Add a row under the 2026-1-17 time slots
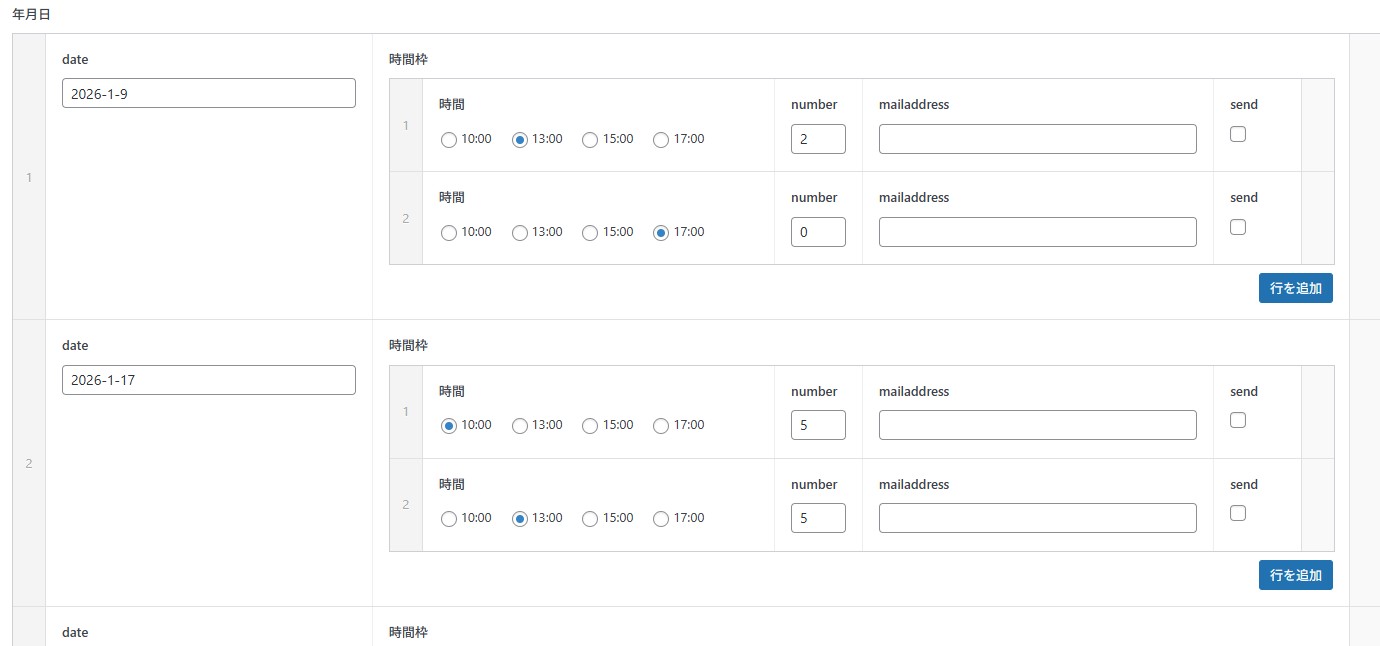 [x=1295, y=575]
